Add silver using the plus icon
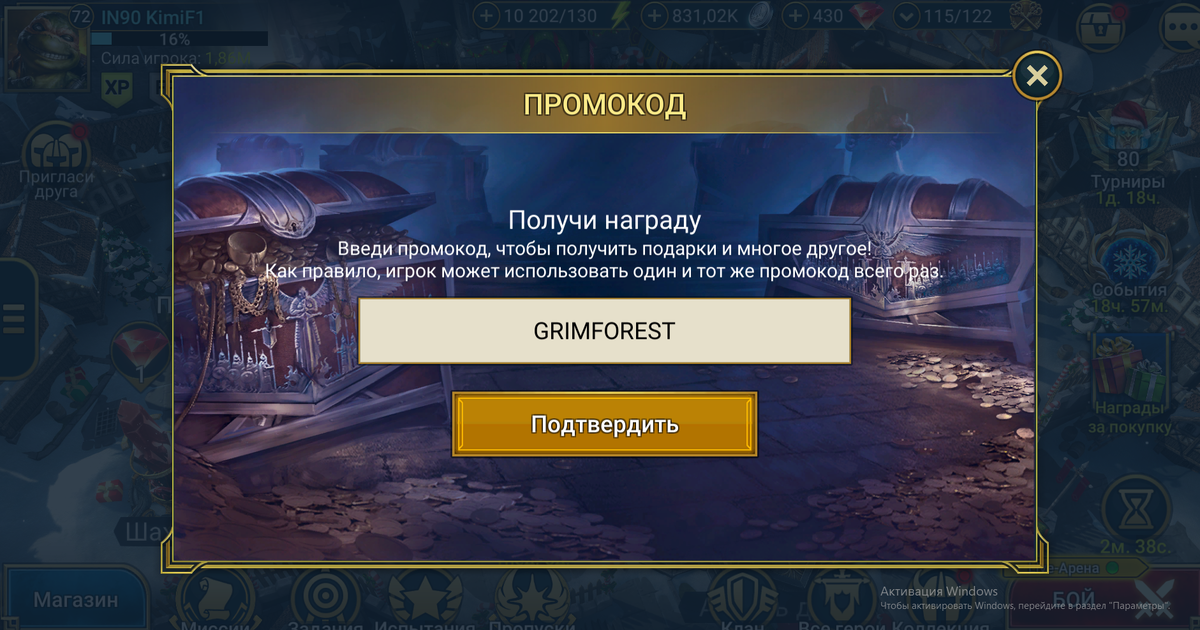Viewport: 1200px width, 630px height. click(x=654, y=16)
